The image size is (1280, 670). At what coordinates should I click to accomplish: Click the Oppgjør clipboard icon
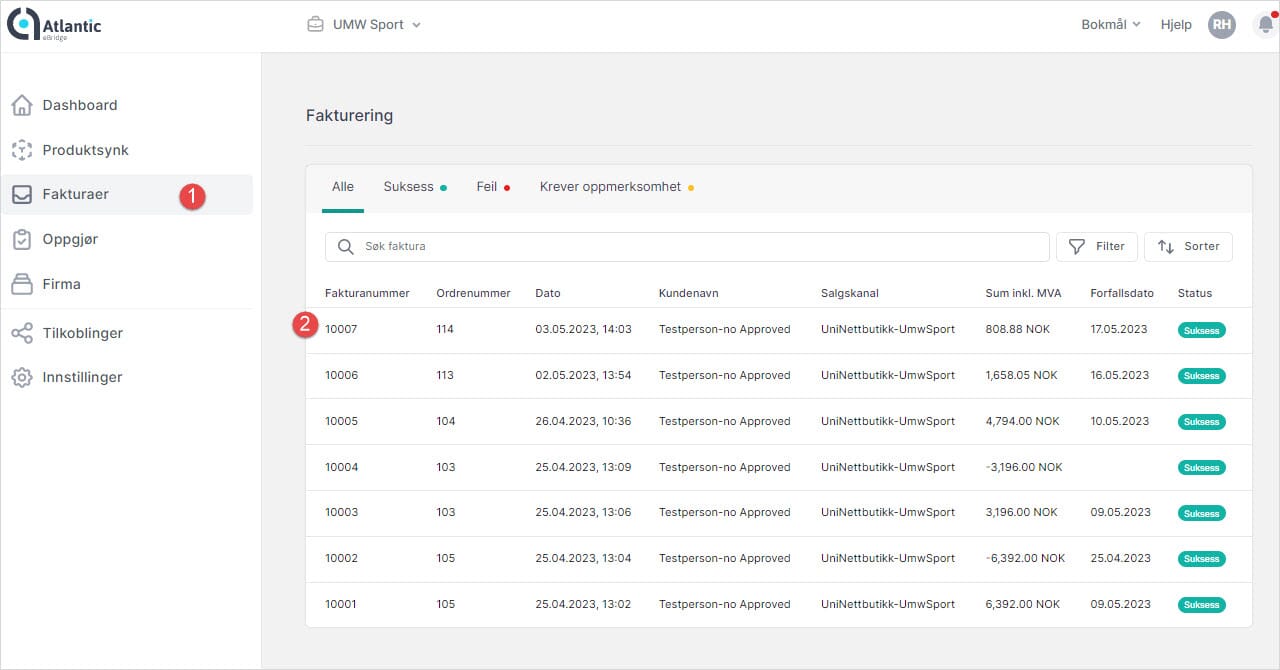click(x=21, y=239)
